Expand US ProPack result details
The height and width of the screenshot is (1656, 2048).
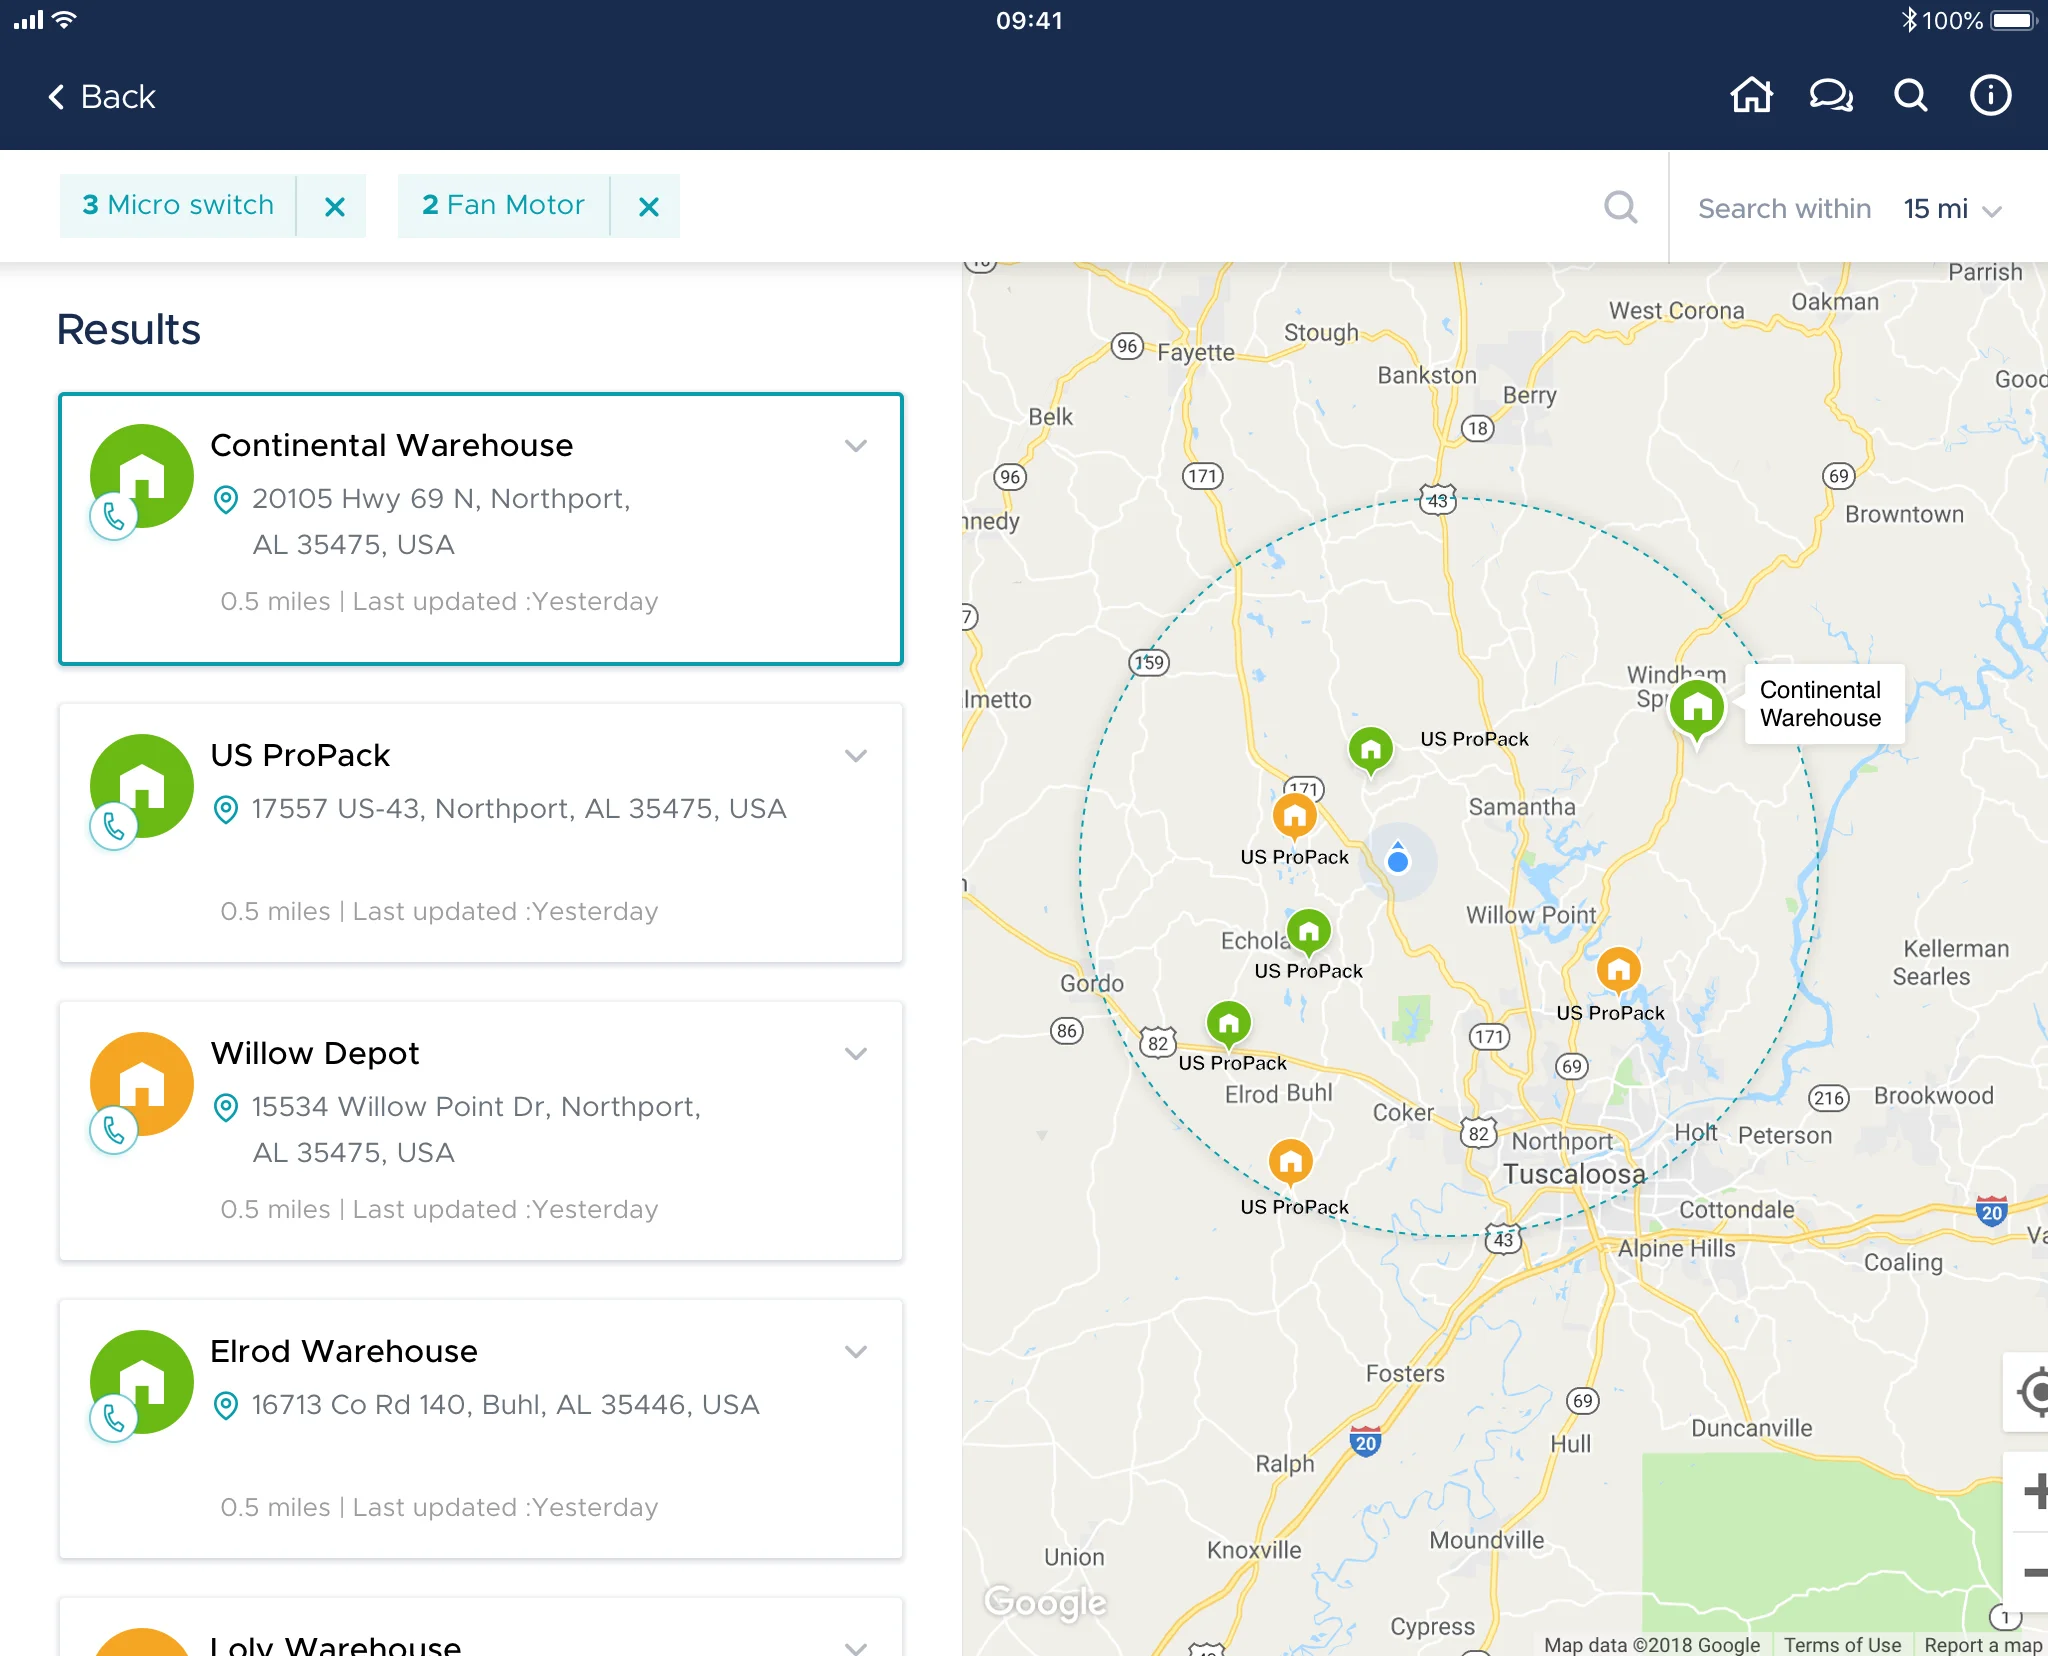tap(855, 756)
